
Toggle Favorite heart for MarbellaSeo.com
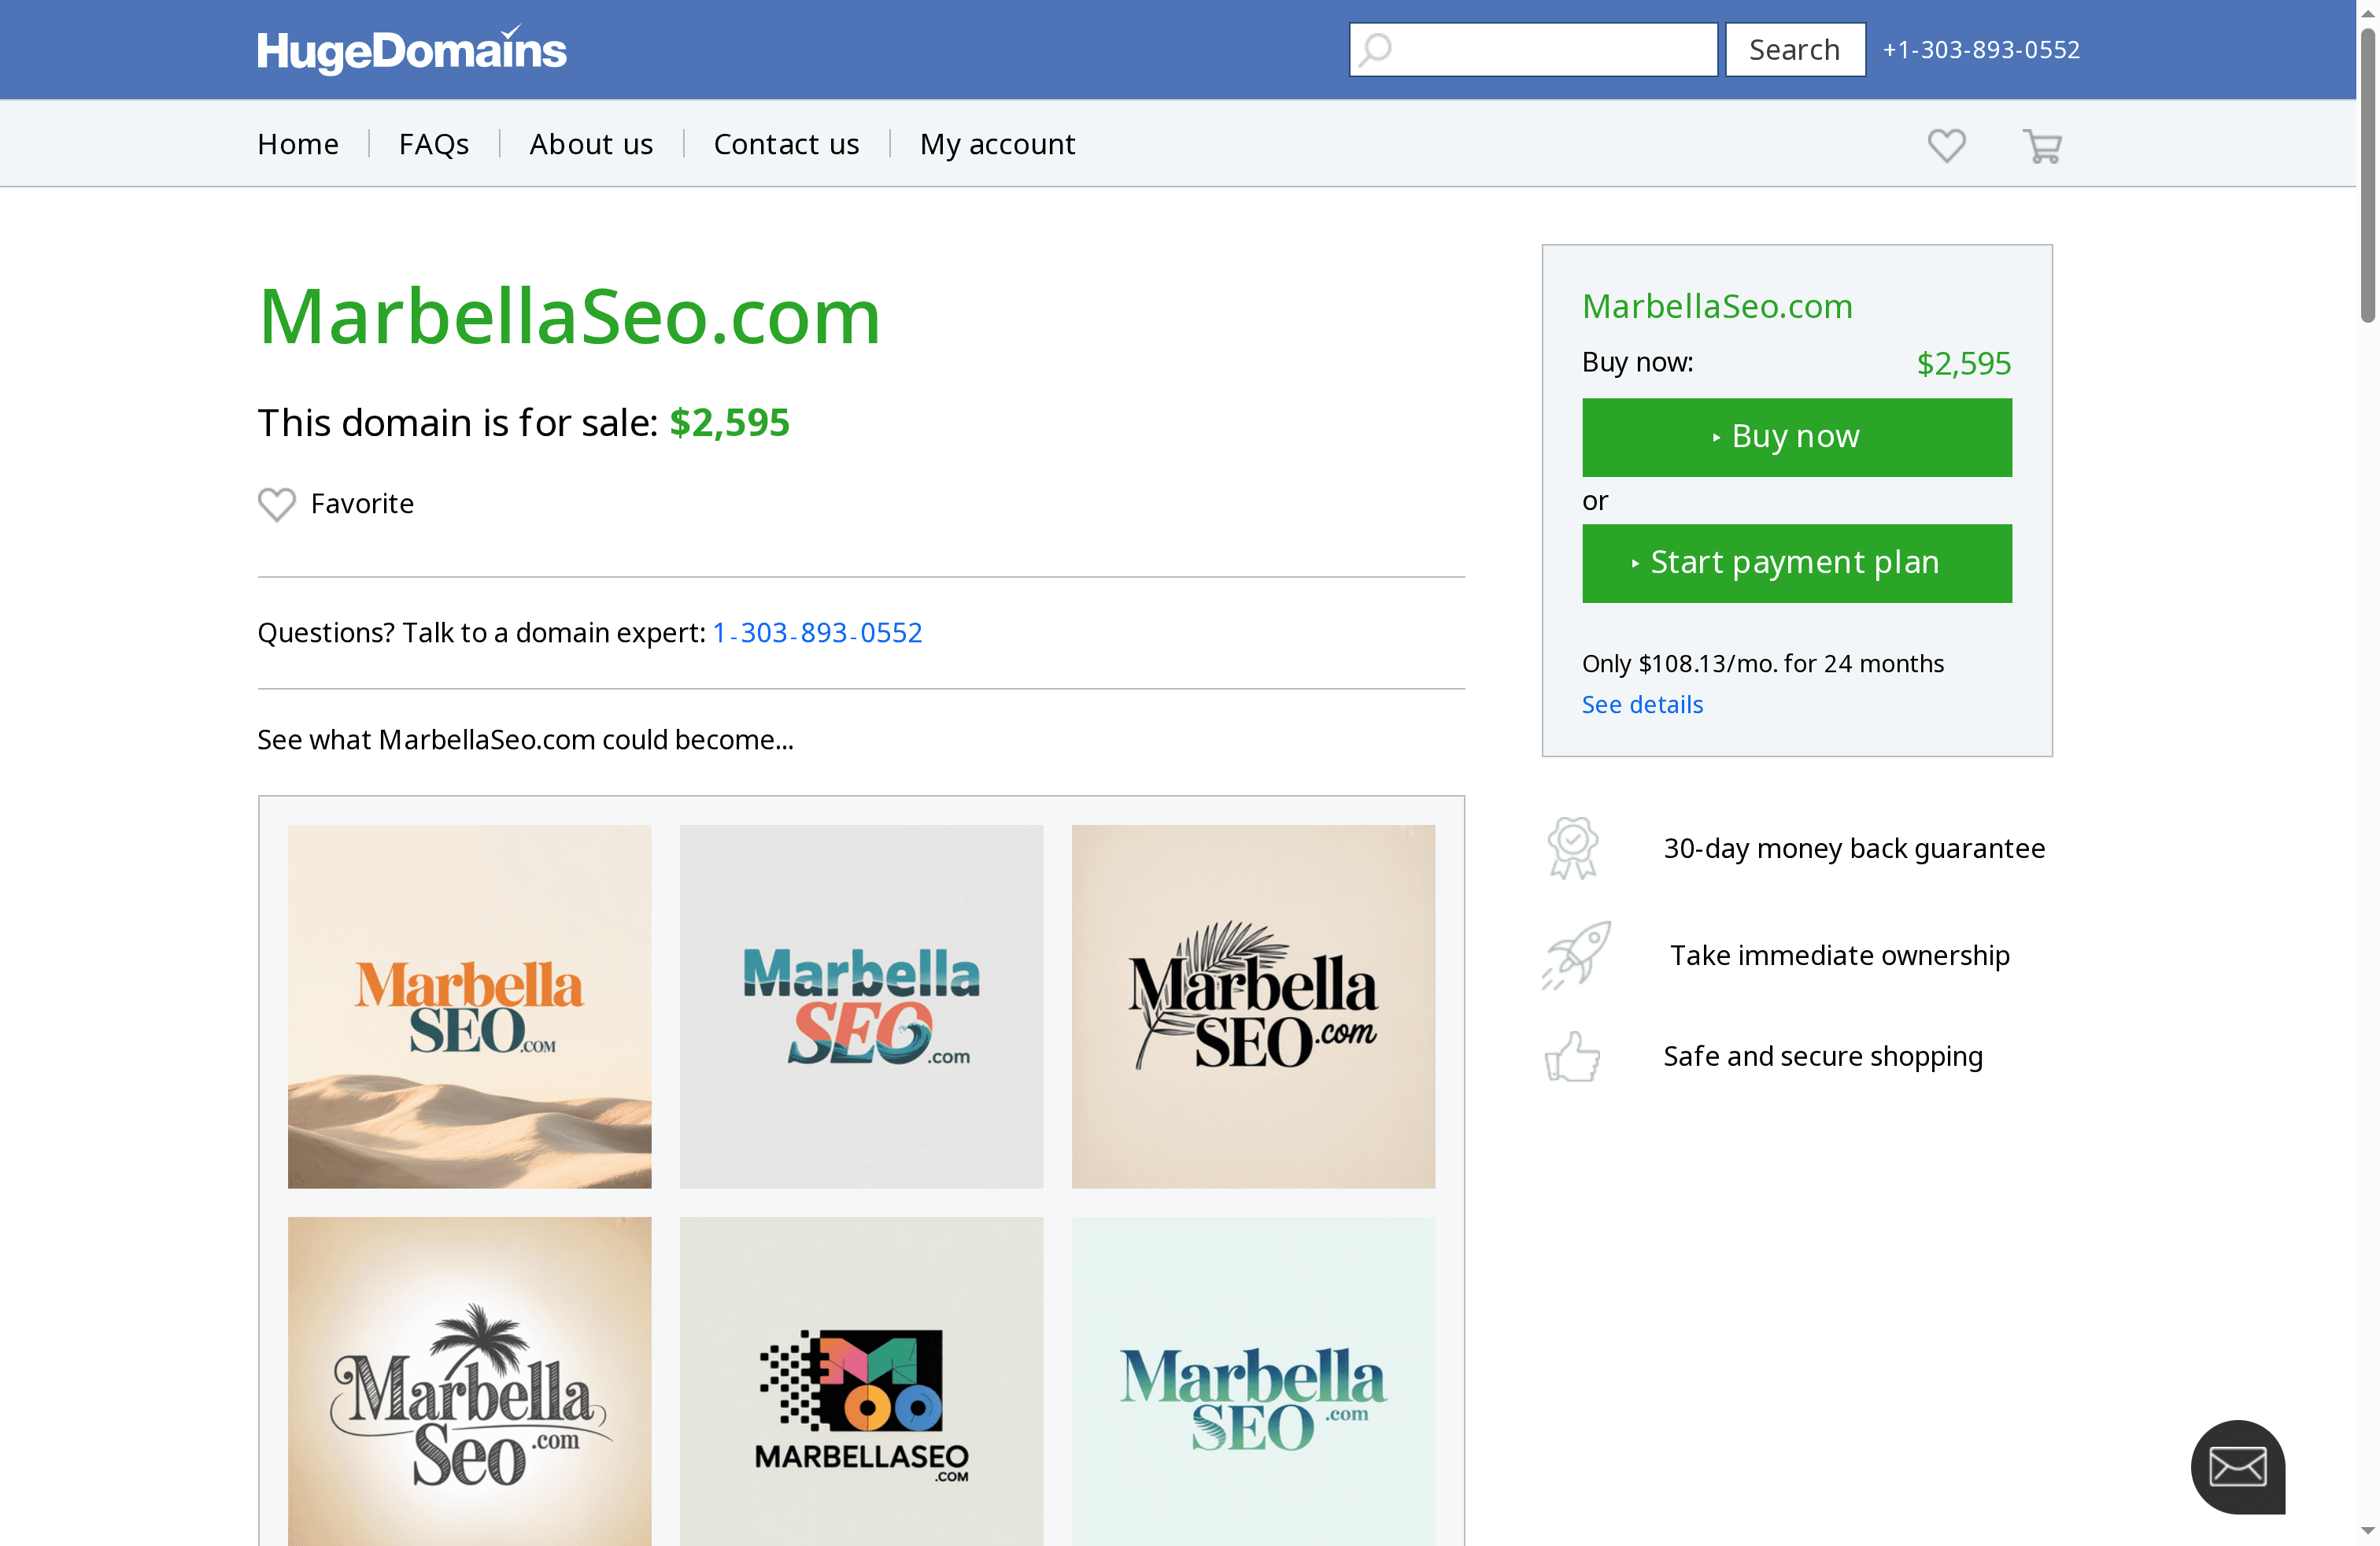click(x=277, y=504)
